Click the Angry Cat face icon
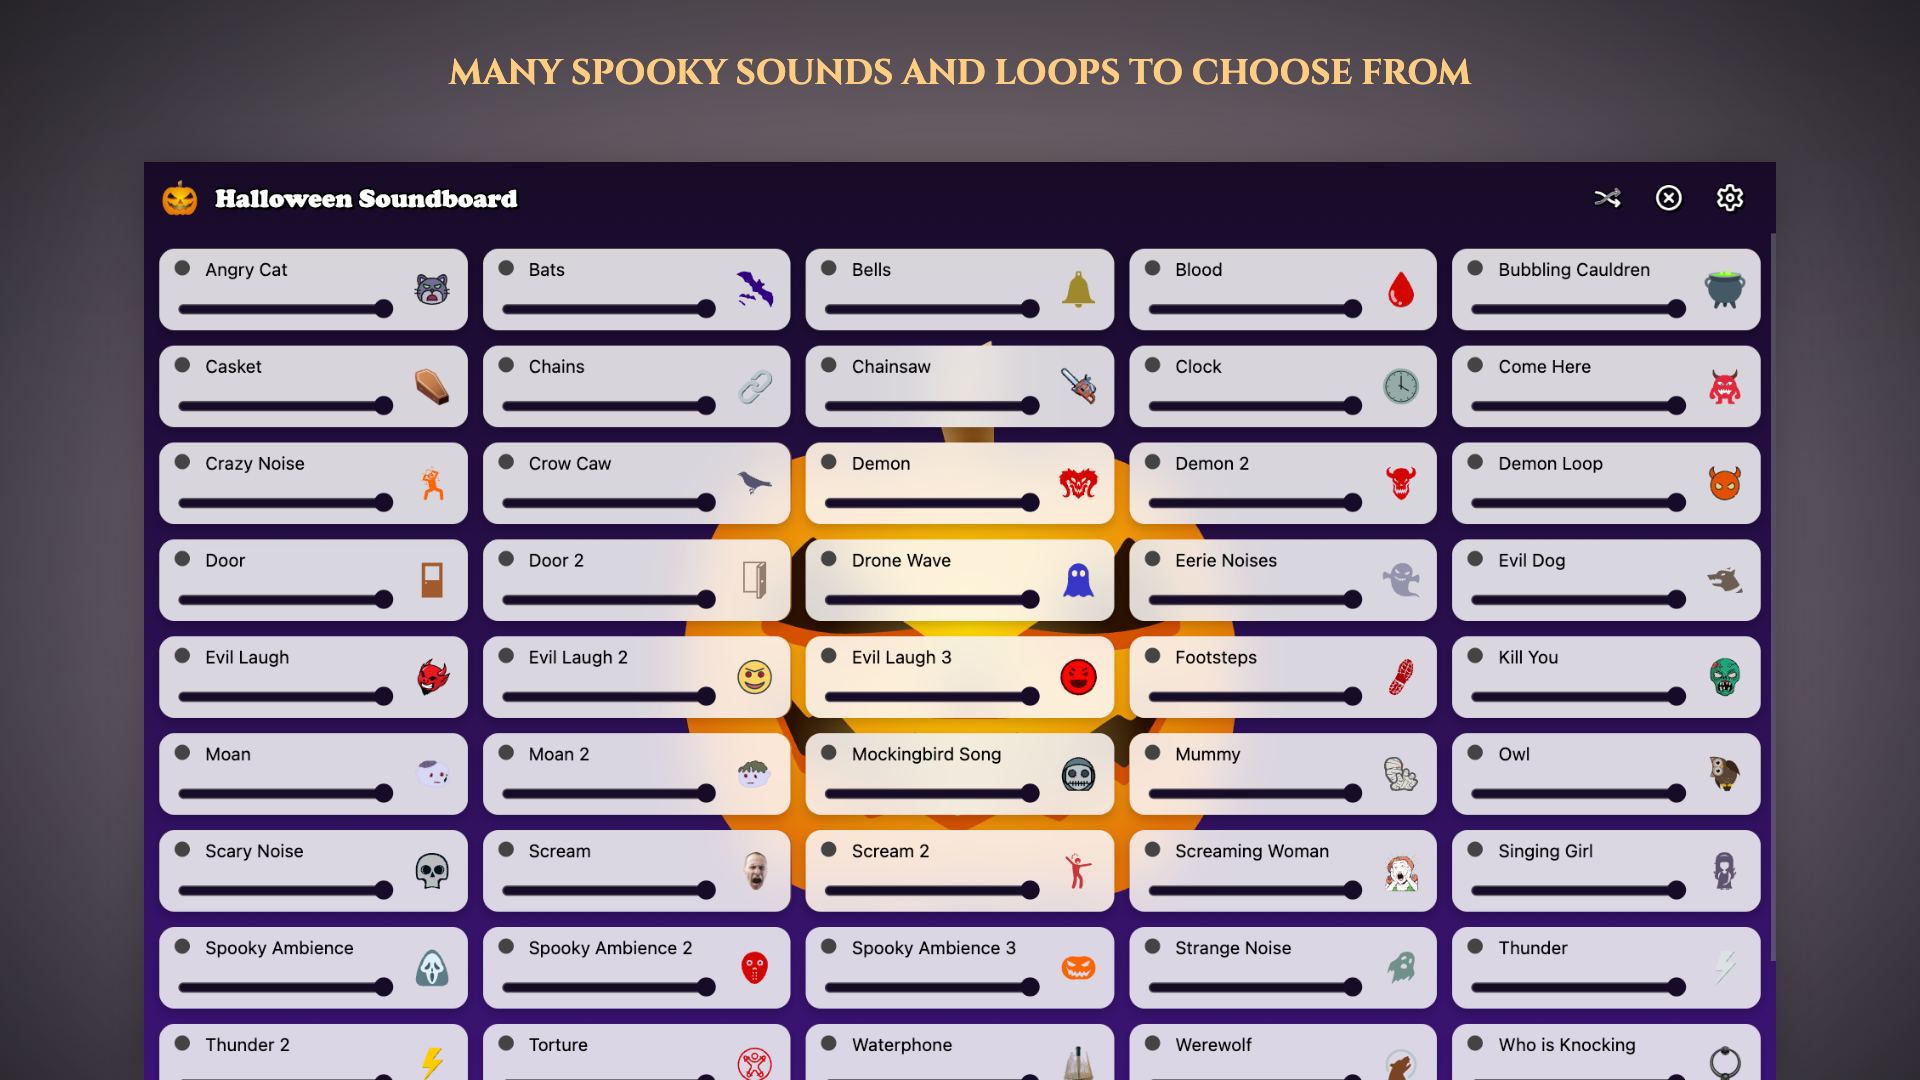This screenshot has width=1920, height=1080. [x=432, y=290]
